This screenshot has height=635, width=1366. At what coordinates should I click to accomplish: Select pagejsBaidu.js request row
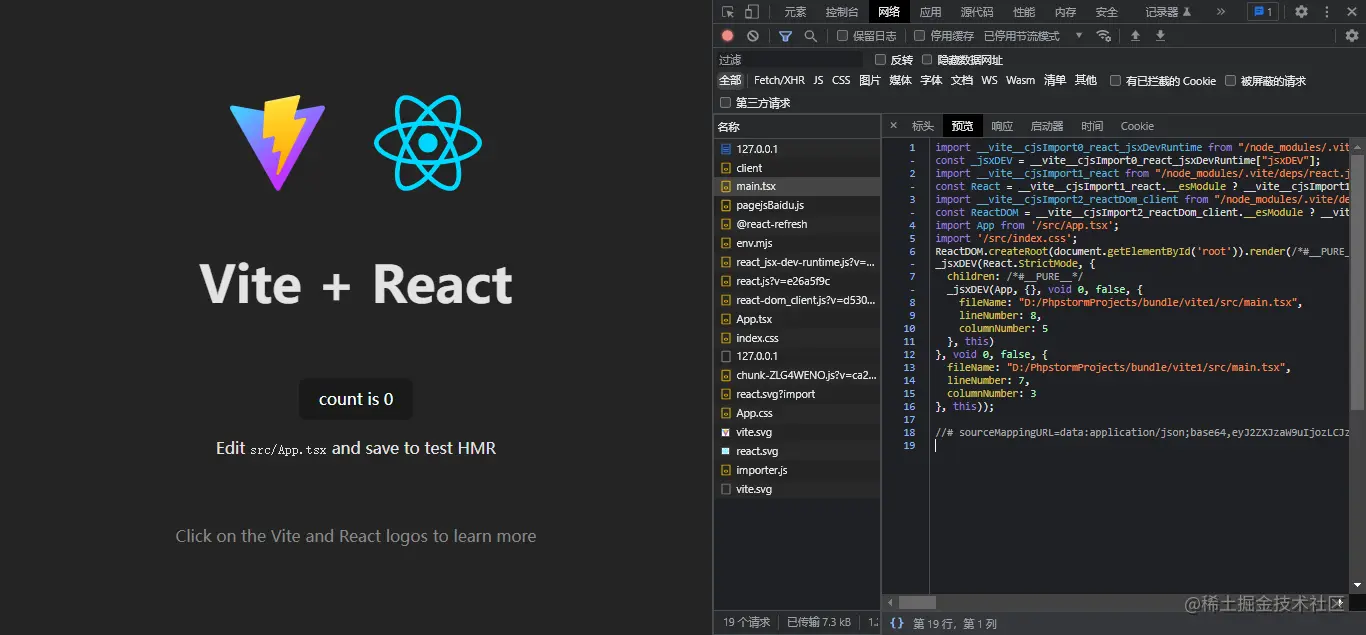pos(797,205)
